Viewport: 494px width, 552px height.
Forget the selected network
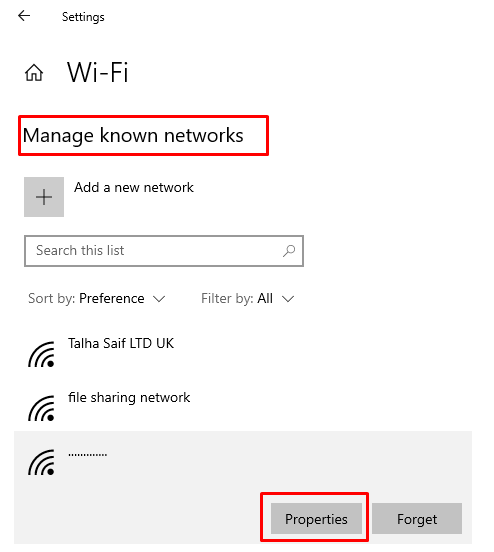[417, 519]
